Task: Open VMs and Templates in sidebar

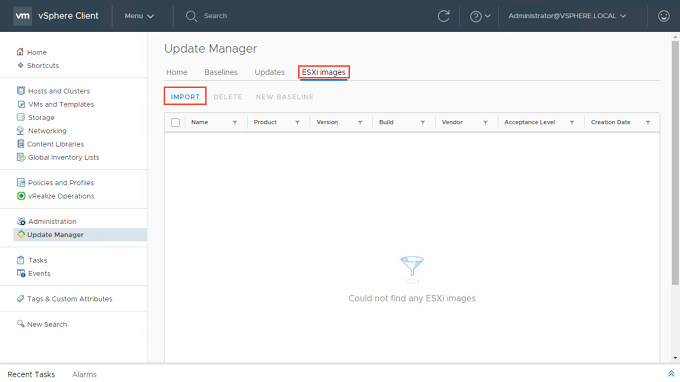Action: coord(61,104)
